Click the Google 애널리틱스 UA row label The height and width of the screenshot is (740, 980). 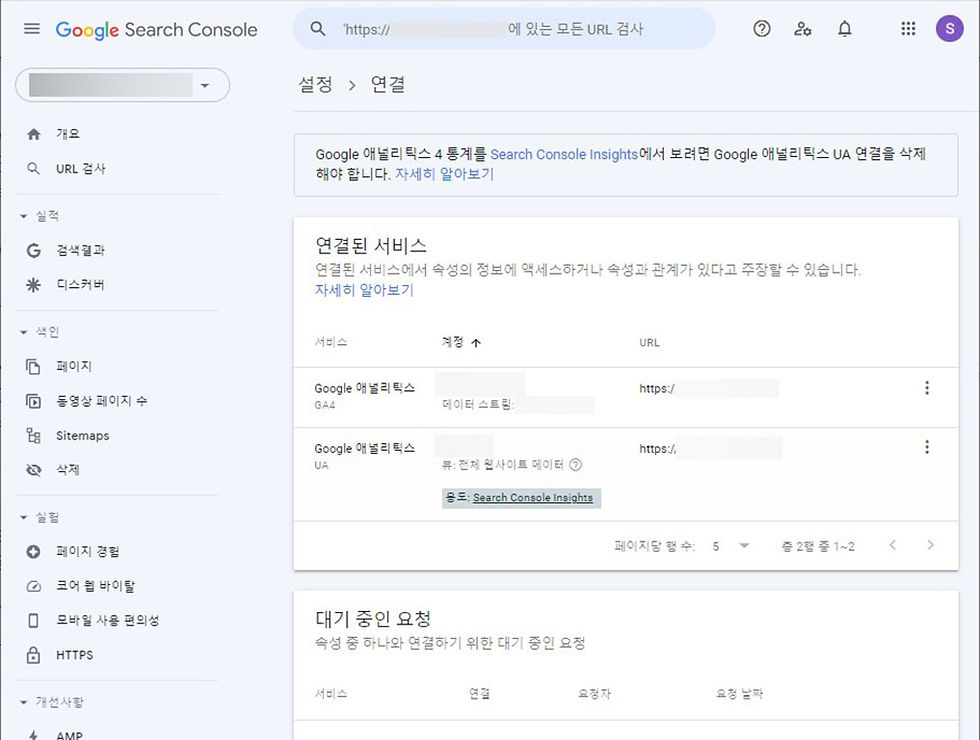tap(364, 449)
